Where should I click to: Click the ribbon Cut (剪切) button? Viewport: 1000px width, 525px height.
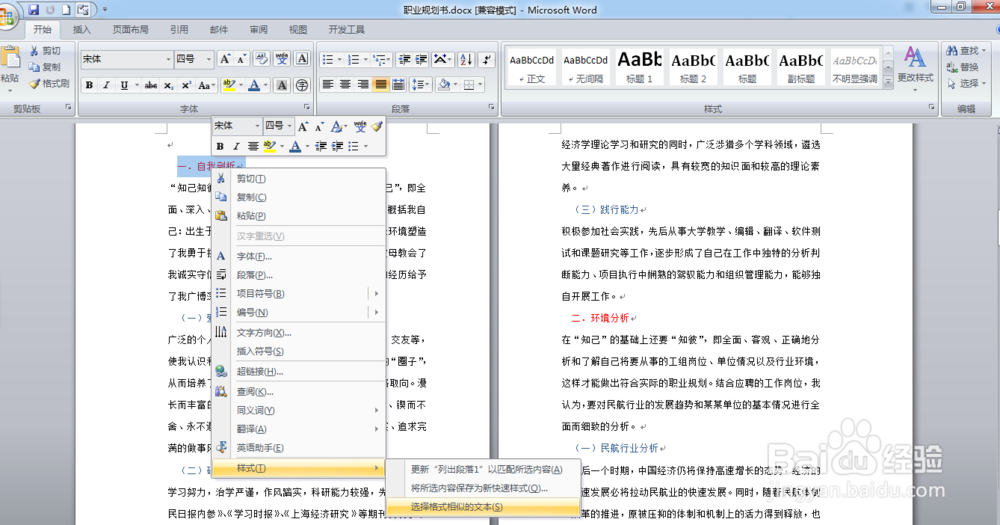pyautogui.click(x=45, y=51)
